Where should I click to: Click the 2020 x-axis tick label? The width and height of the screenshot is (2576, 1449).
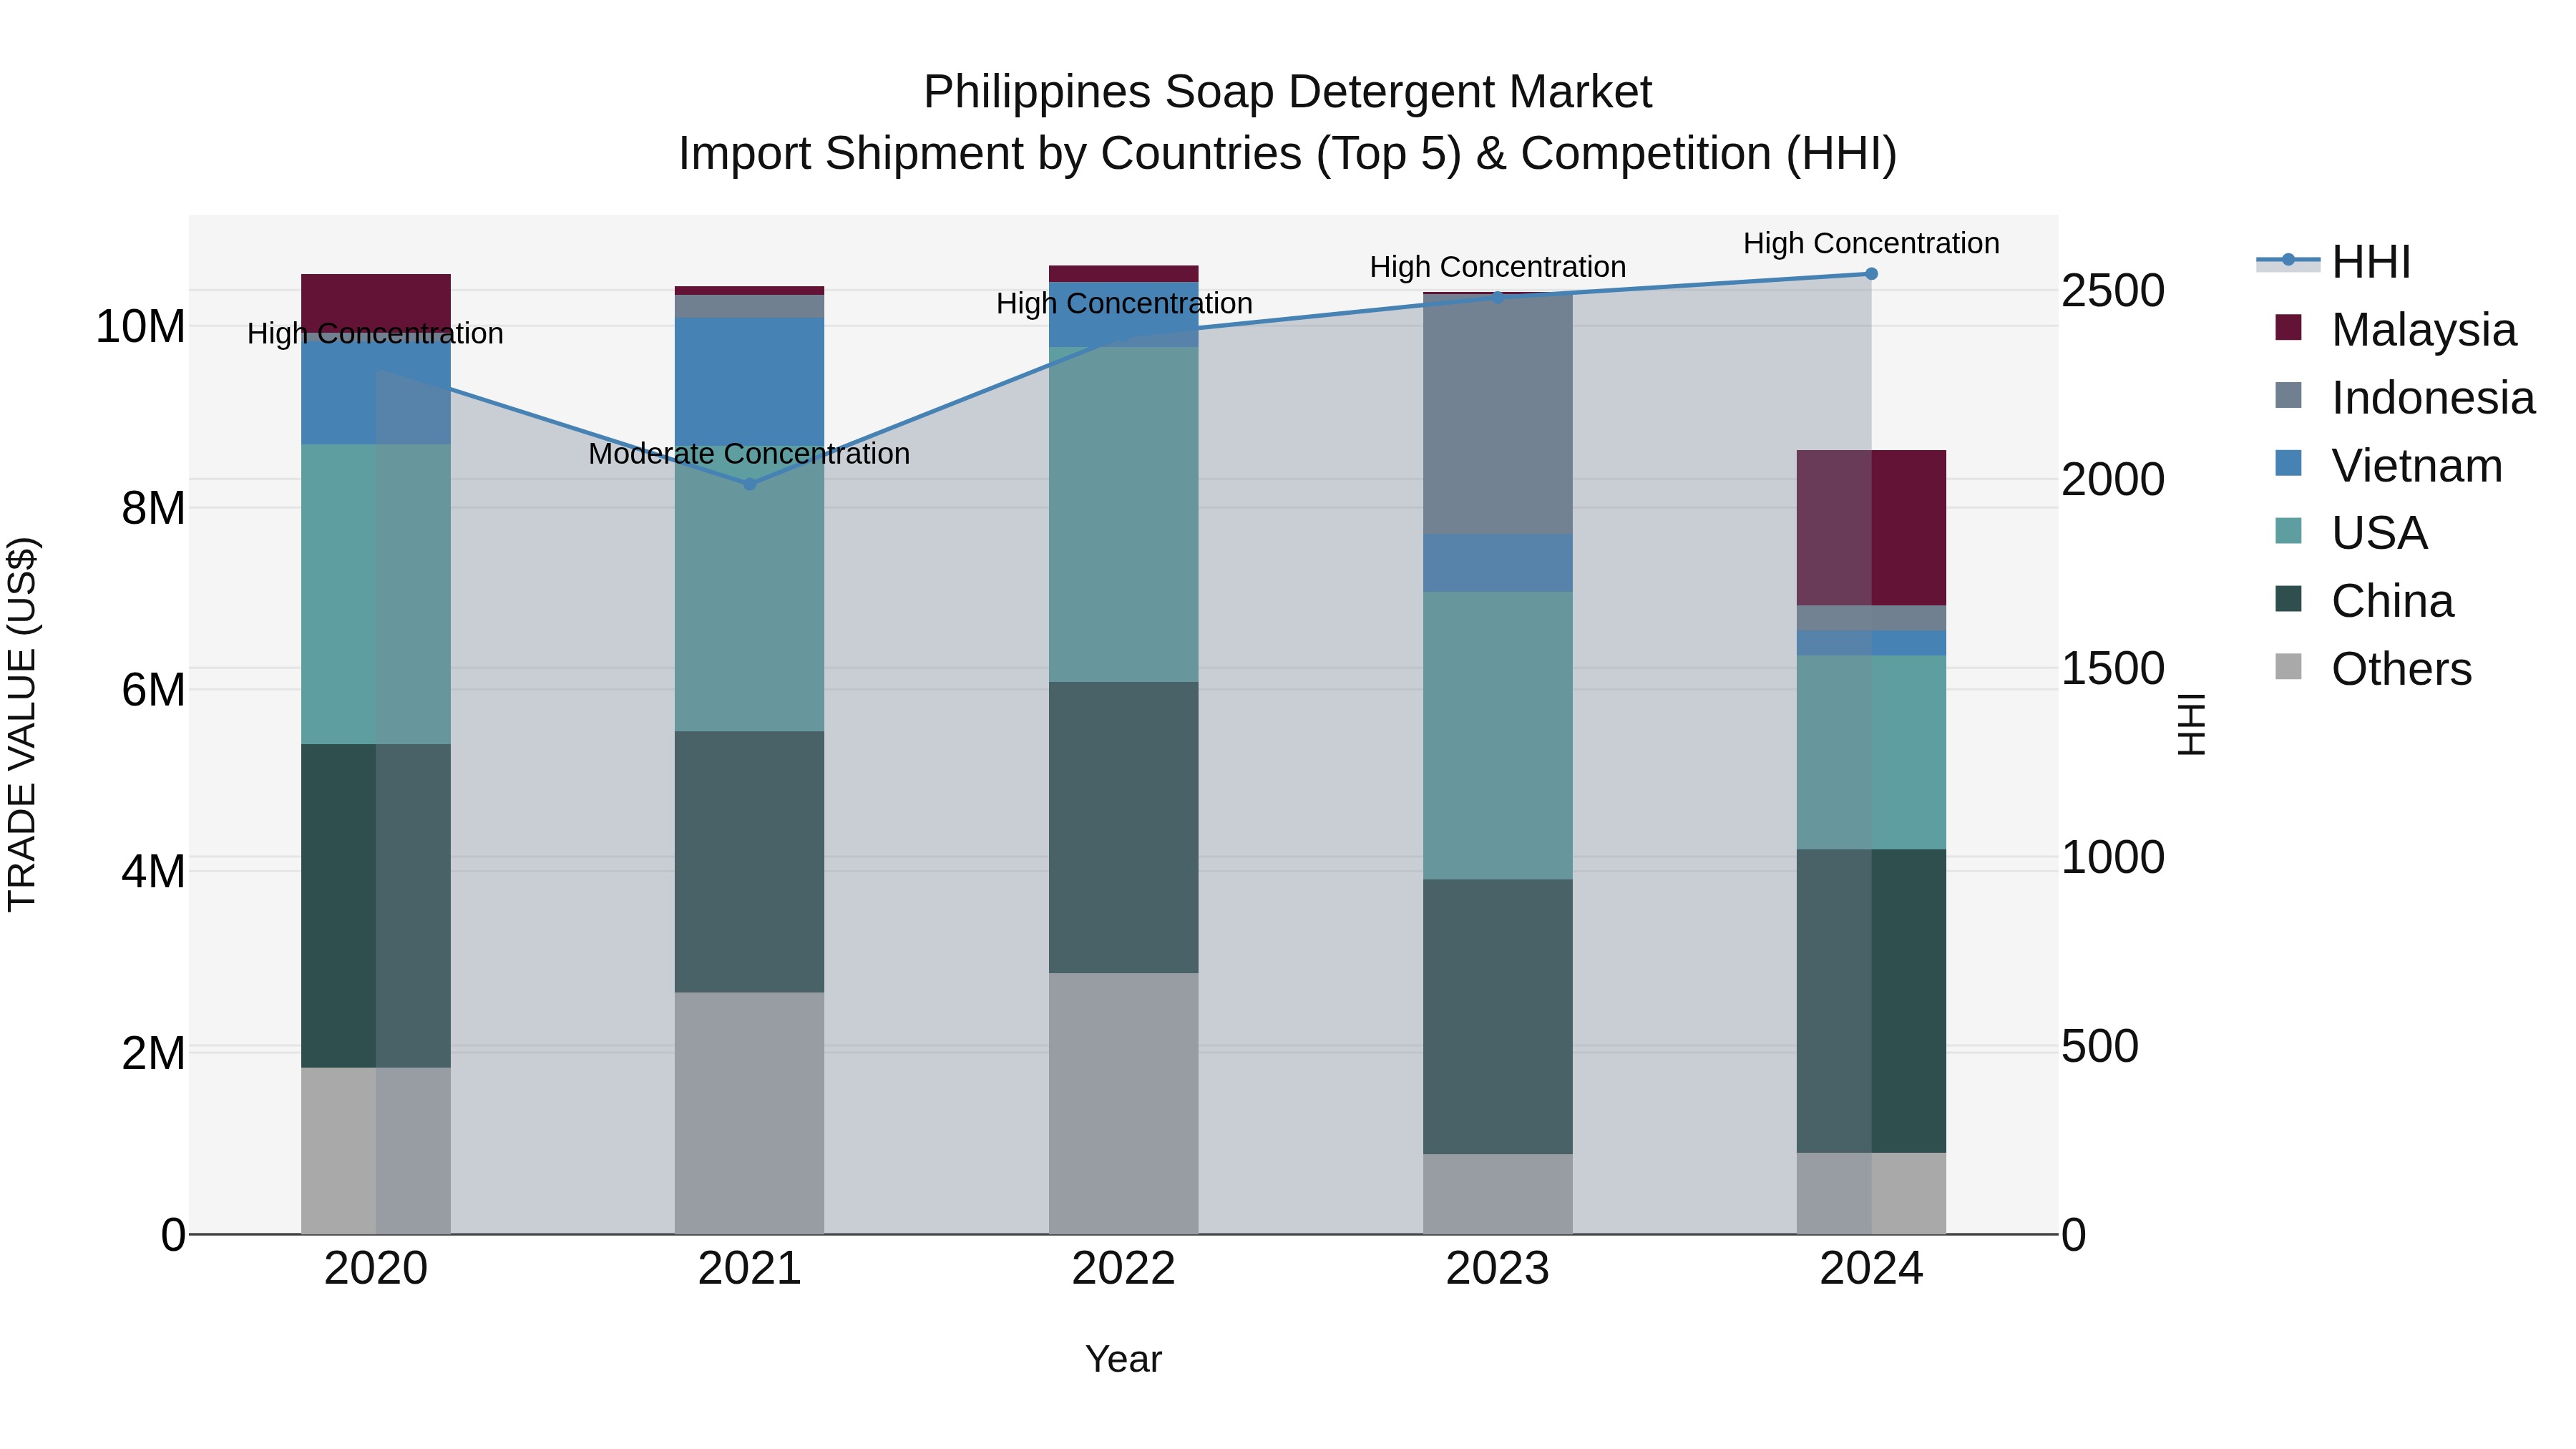tap(376, 1269)
